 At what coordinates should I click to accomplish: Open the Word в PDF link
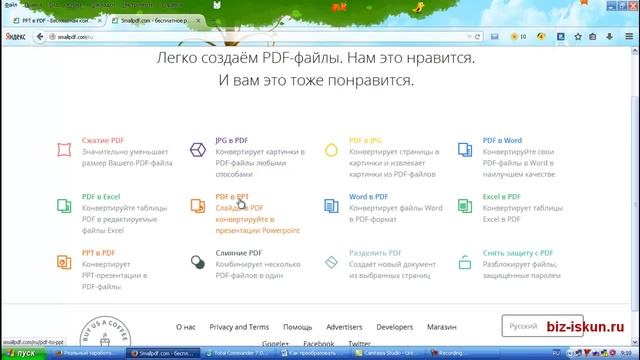point(368,197)
